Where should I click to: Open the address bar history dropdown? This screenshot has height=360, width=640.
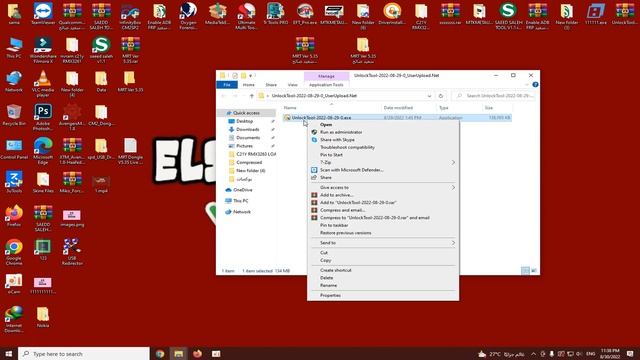[x=429, y=96]
